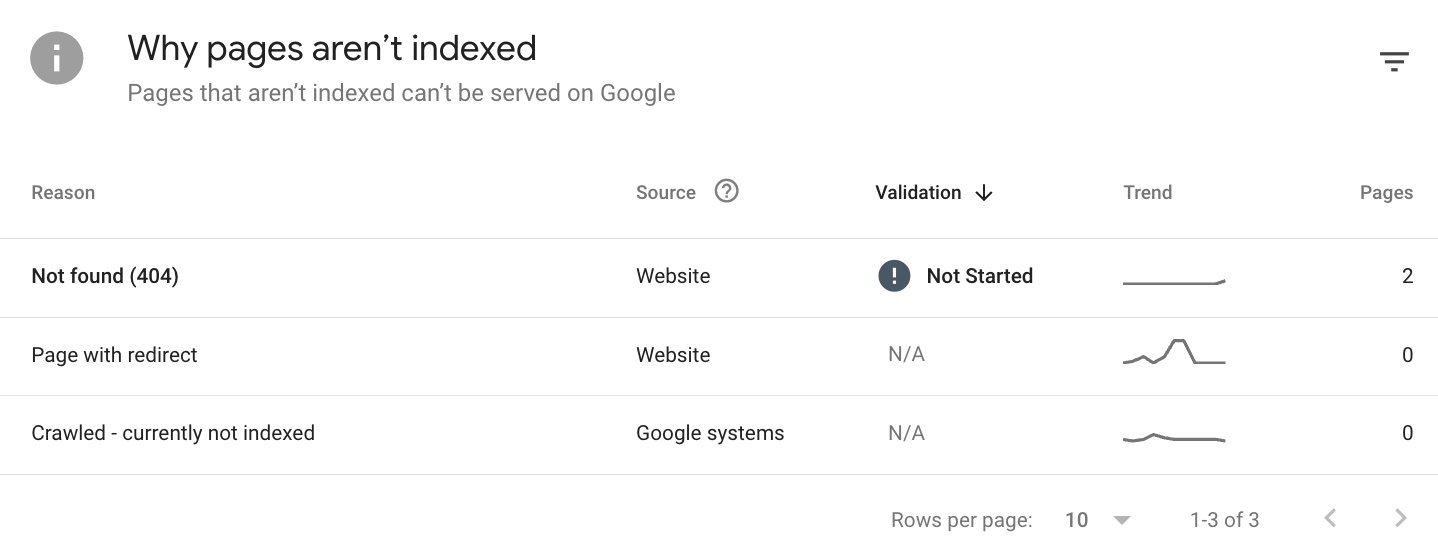The image size is (1438, 540).
Task: Click the Crawled not indexed trend sparkline
Action: click(1174, 438)
